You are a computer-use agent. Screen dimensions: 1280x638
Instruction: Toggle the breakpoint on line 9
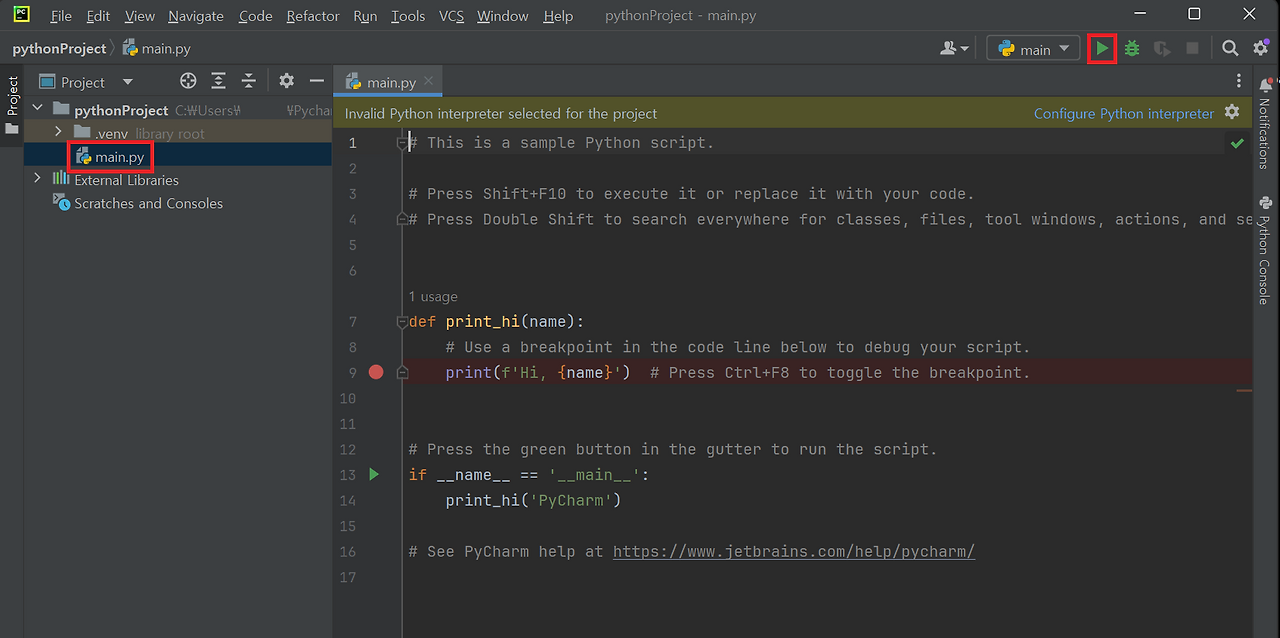pos(375,371)
